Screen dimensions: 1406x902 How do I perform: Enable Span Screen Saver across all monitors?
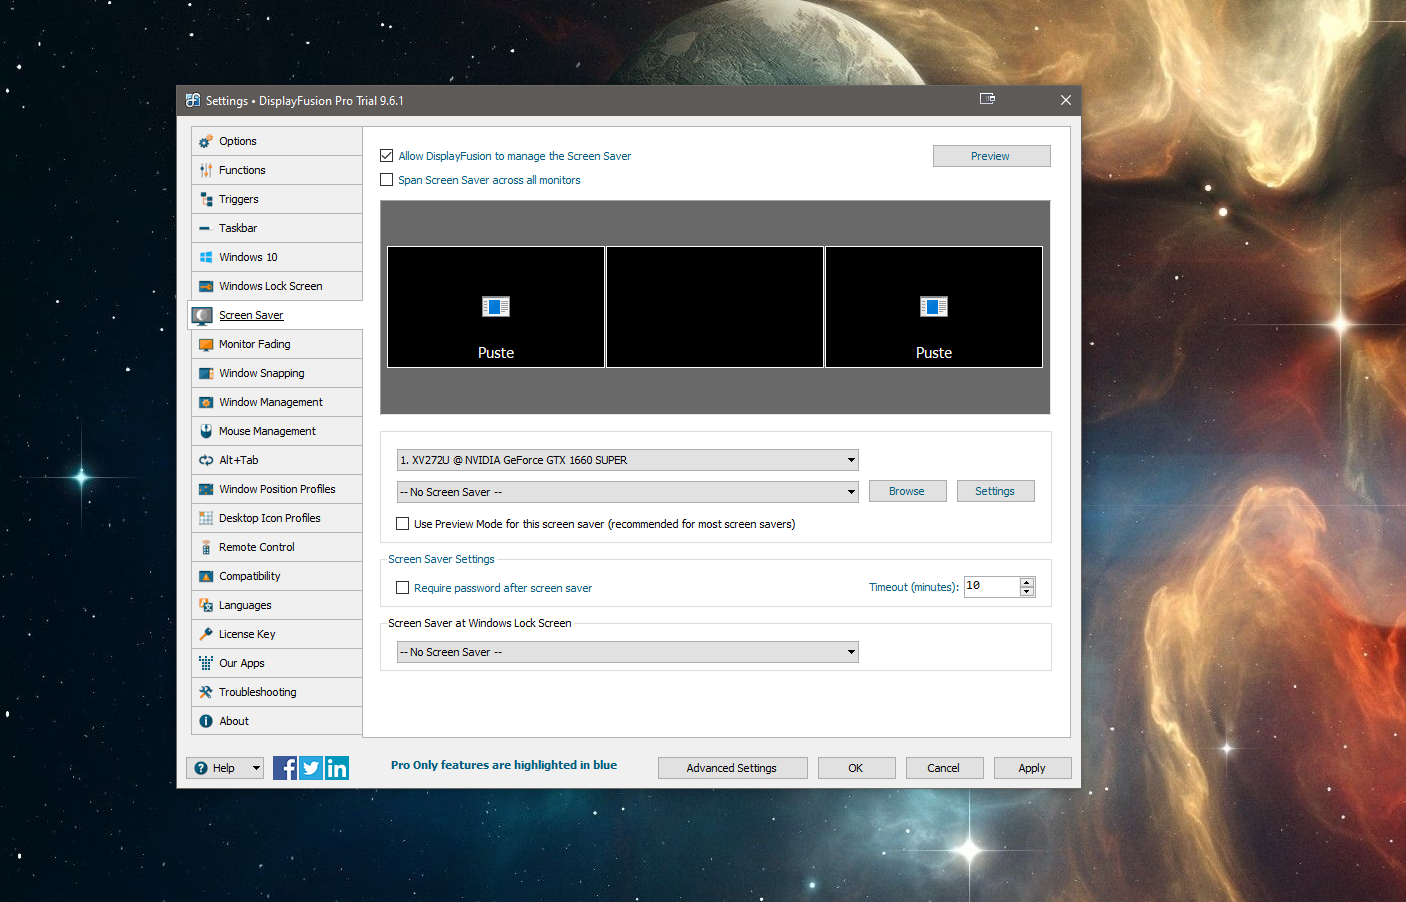[387, 180]
